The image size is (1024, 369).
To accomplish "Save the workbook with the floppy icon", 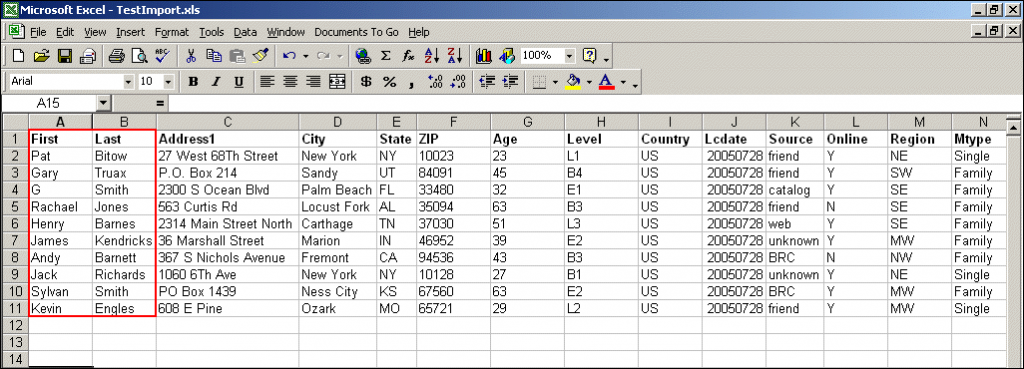I will [x=65, y=56].
